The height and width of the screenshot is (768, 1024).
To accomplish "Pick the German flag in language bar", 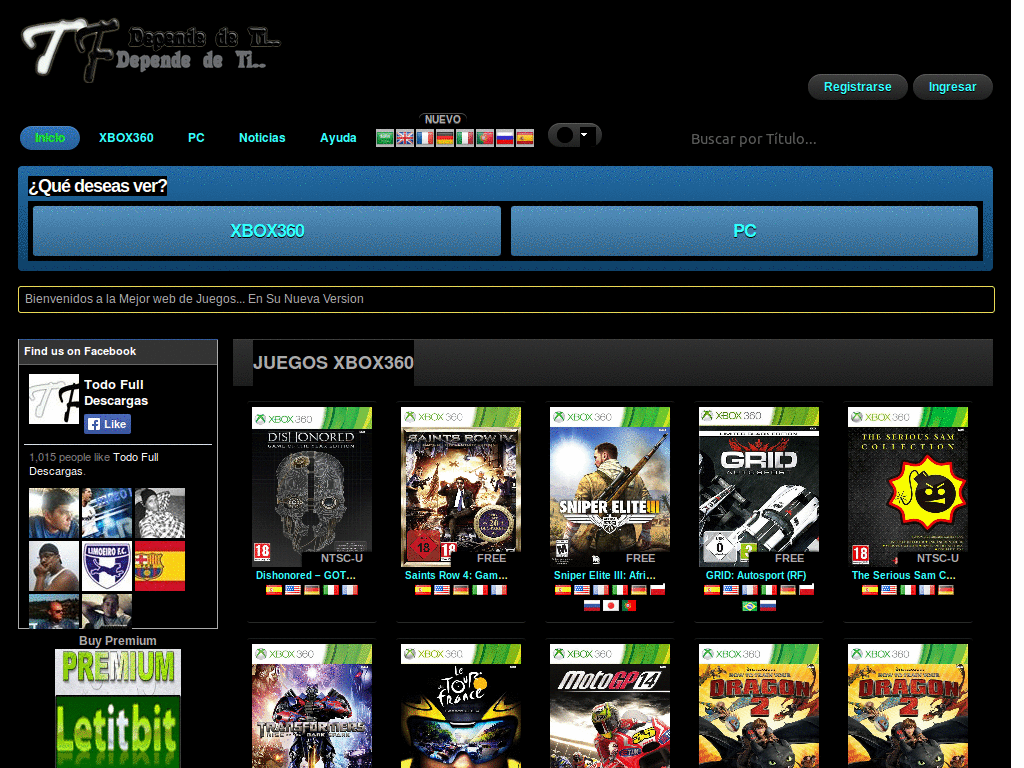I will [x=445, y=138].
